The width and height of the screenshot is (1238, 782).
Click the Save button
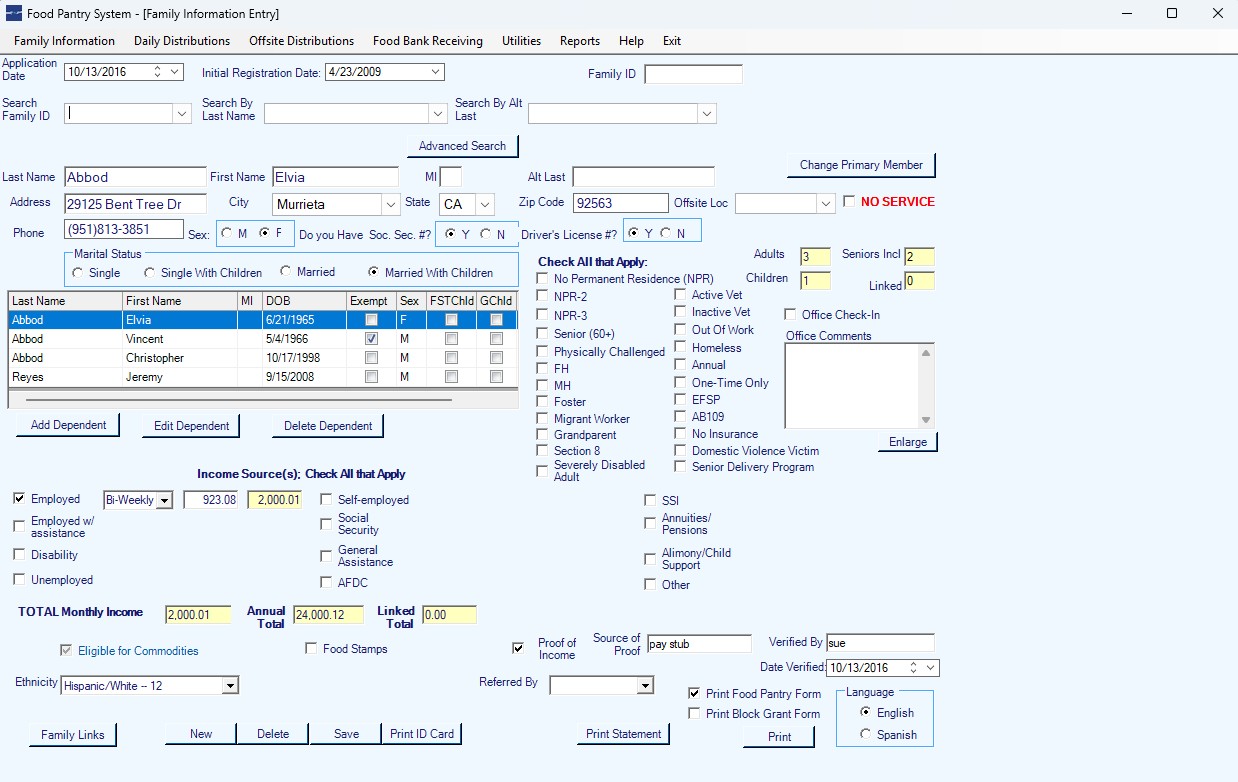click(346, 734)
